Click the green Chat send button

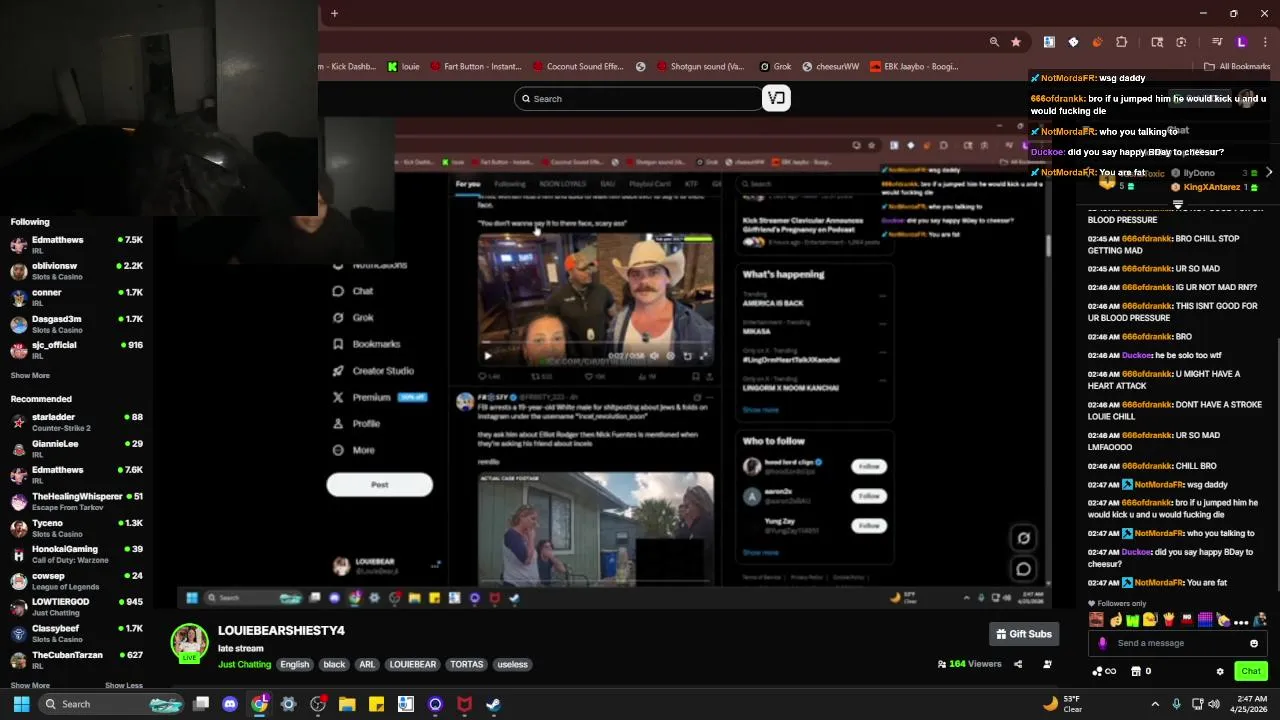(x=1251, y=671)
